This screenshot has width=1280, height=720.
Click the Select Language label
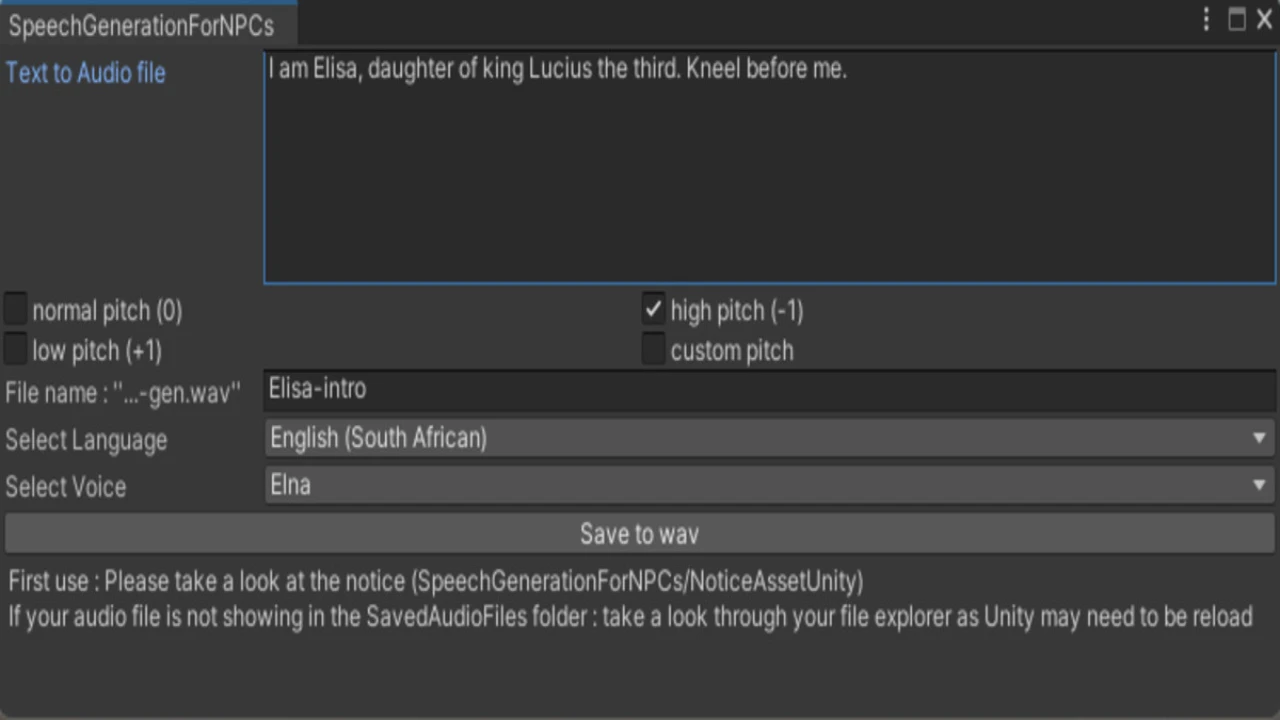point(86,440)
